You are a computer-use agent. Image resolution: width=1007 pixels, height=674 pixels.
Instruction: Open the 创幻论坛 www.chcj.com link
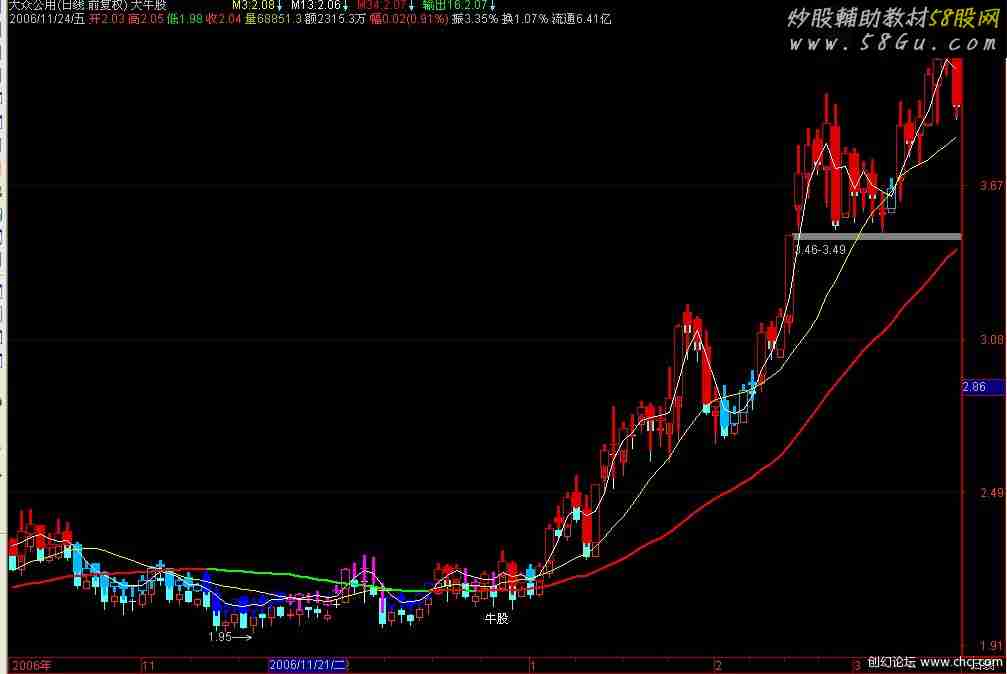point(934,662)
